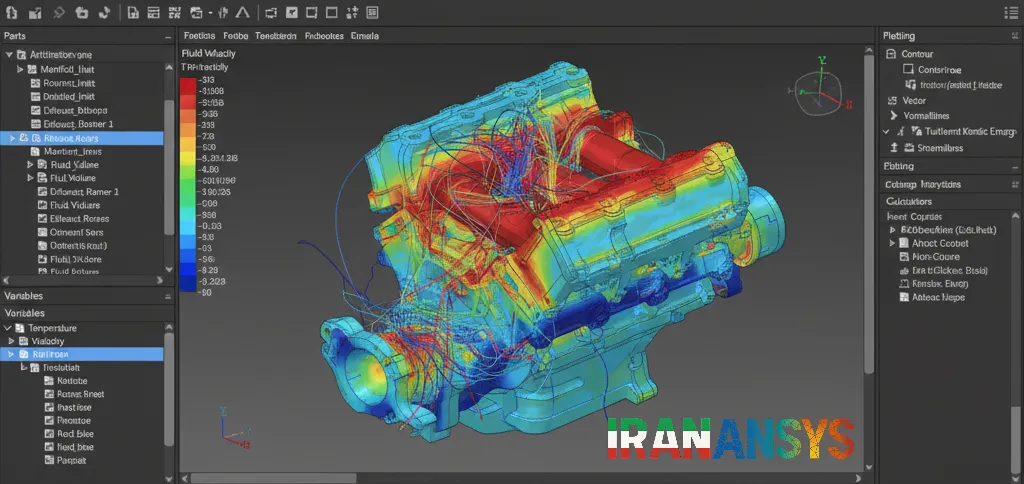The width and height of the screenshot is (1024, 484).
Task: Click the bar-chart icon second in the top toolbar
Action: pyautogui.click(x=35, y=12)
